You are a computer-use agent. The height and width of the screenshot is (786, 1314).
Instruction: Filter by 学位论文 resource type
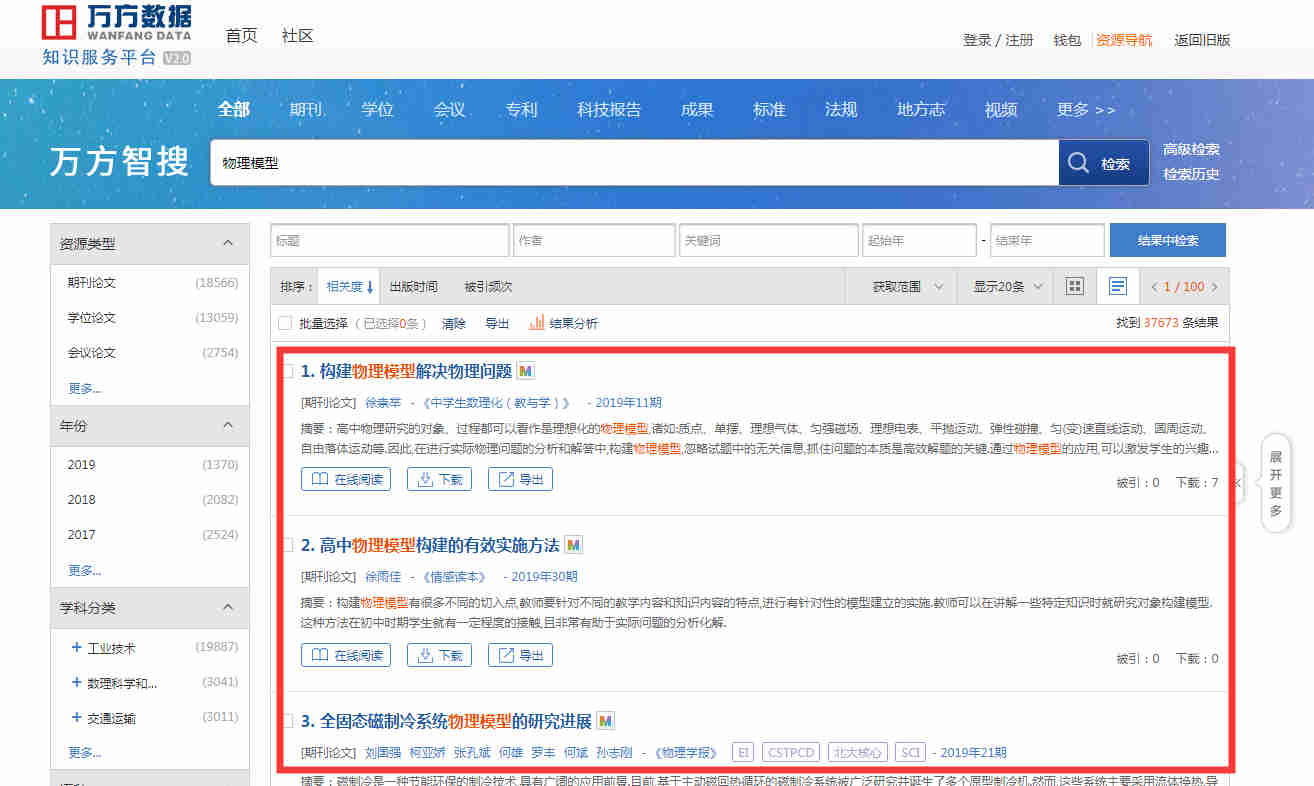tap(92, 318)
